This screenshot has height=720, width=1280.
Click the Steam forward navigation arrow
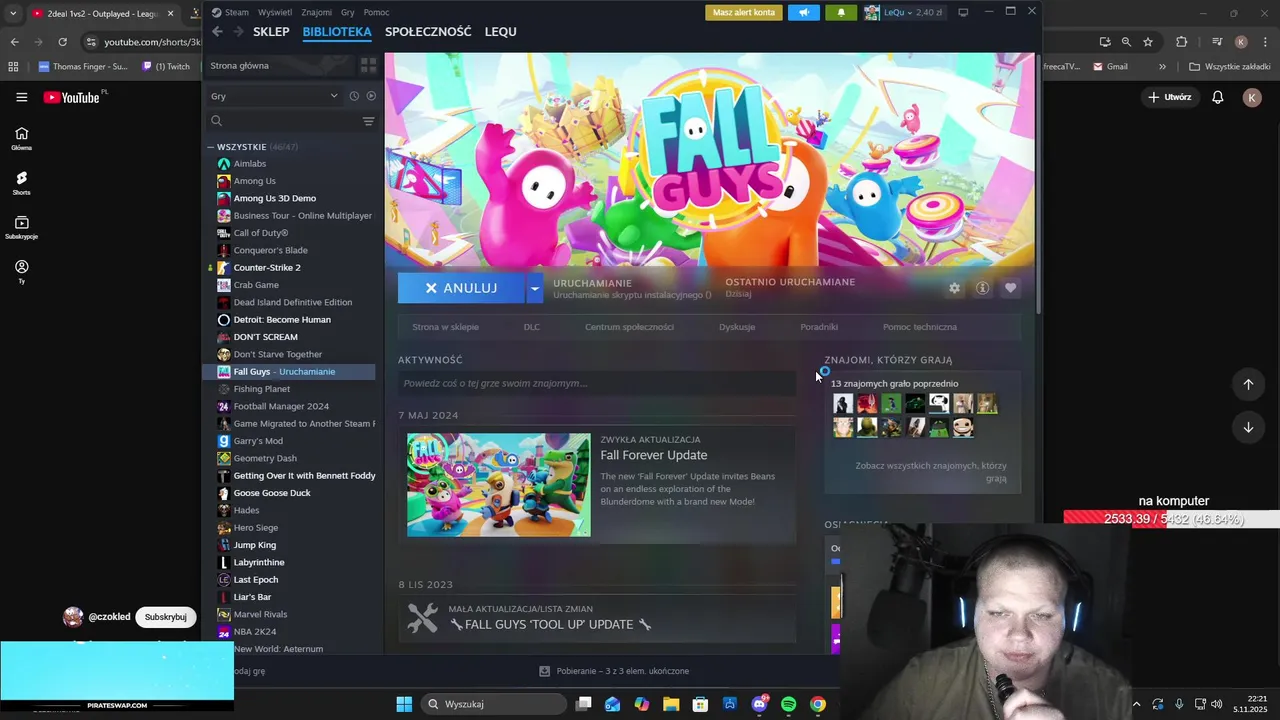[x=238, y=32]
